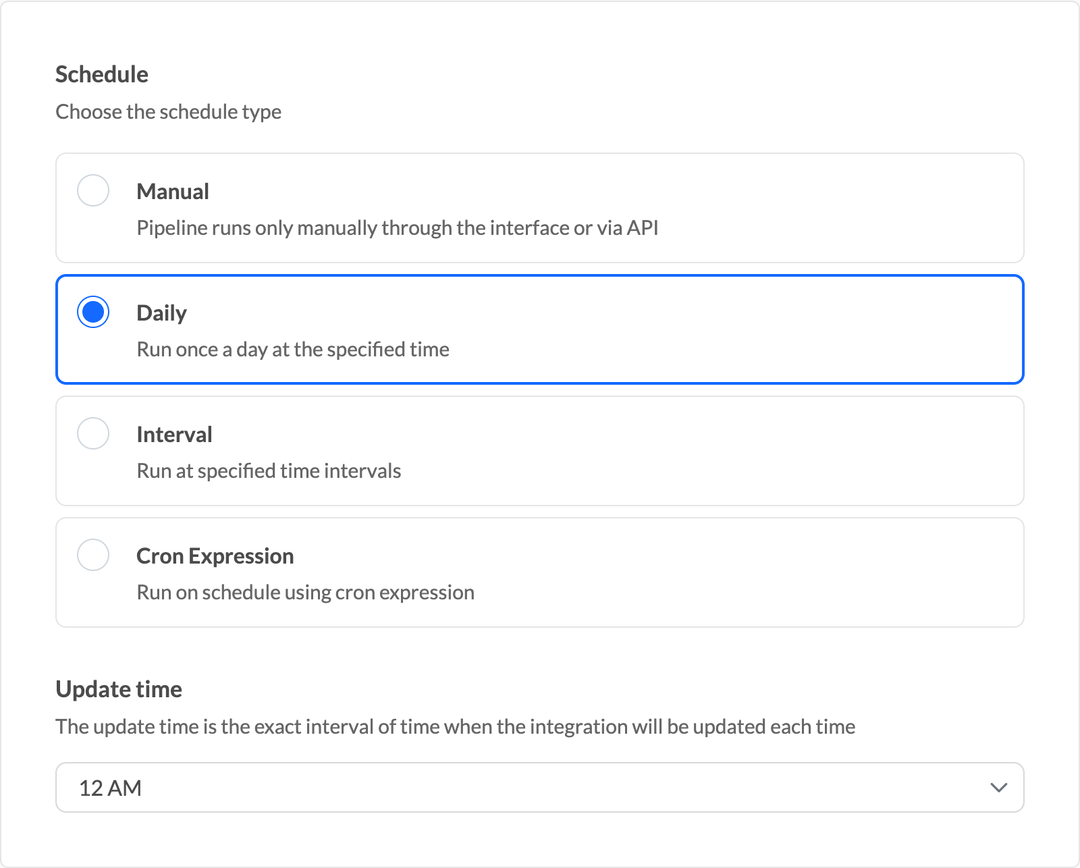Image resolution: width=1080 pixels, height=868 pixels.
Task: Click the Interval option title
Action: tap(175, 434)
